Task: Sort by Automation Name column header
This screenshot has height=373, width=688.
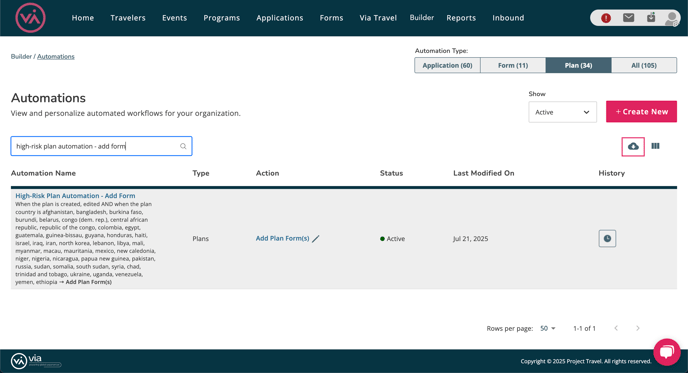Action: coord(43,173)
